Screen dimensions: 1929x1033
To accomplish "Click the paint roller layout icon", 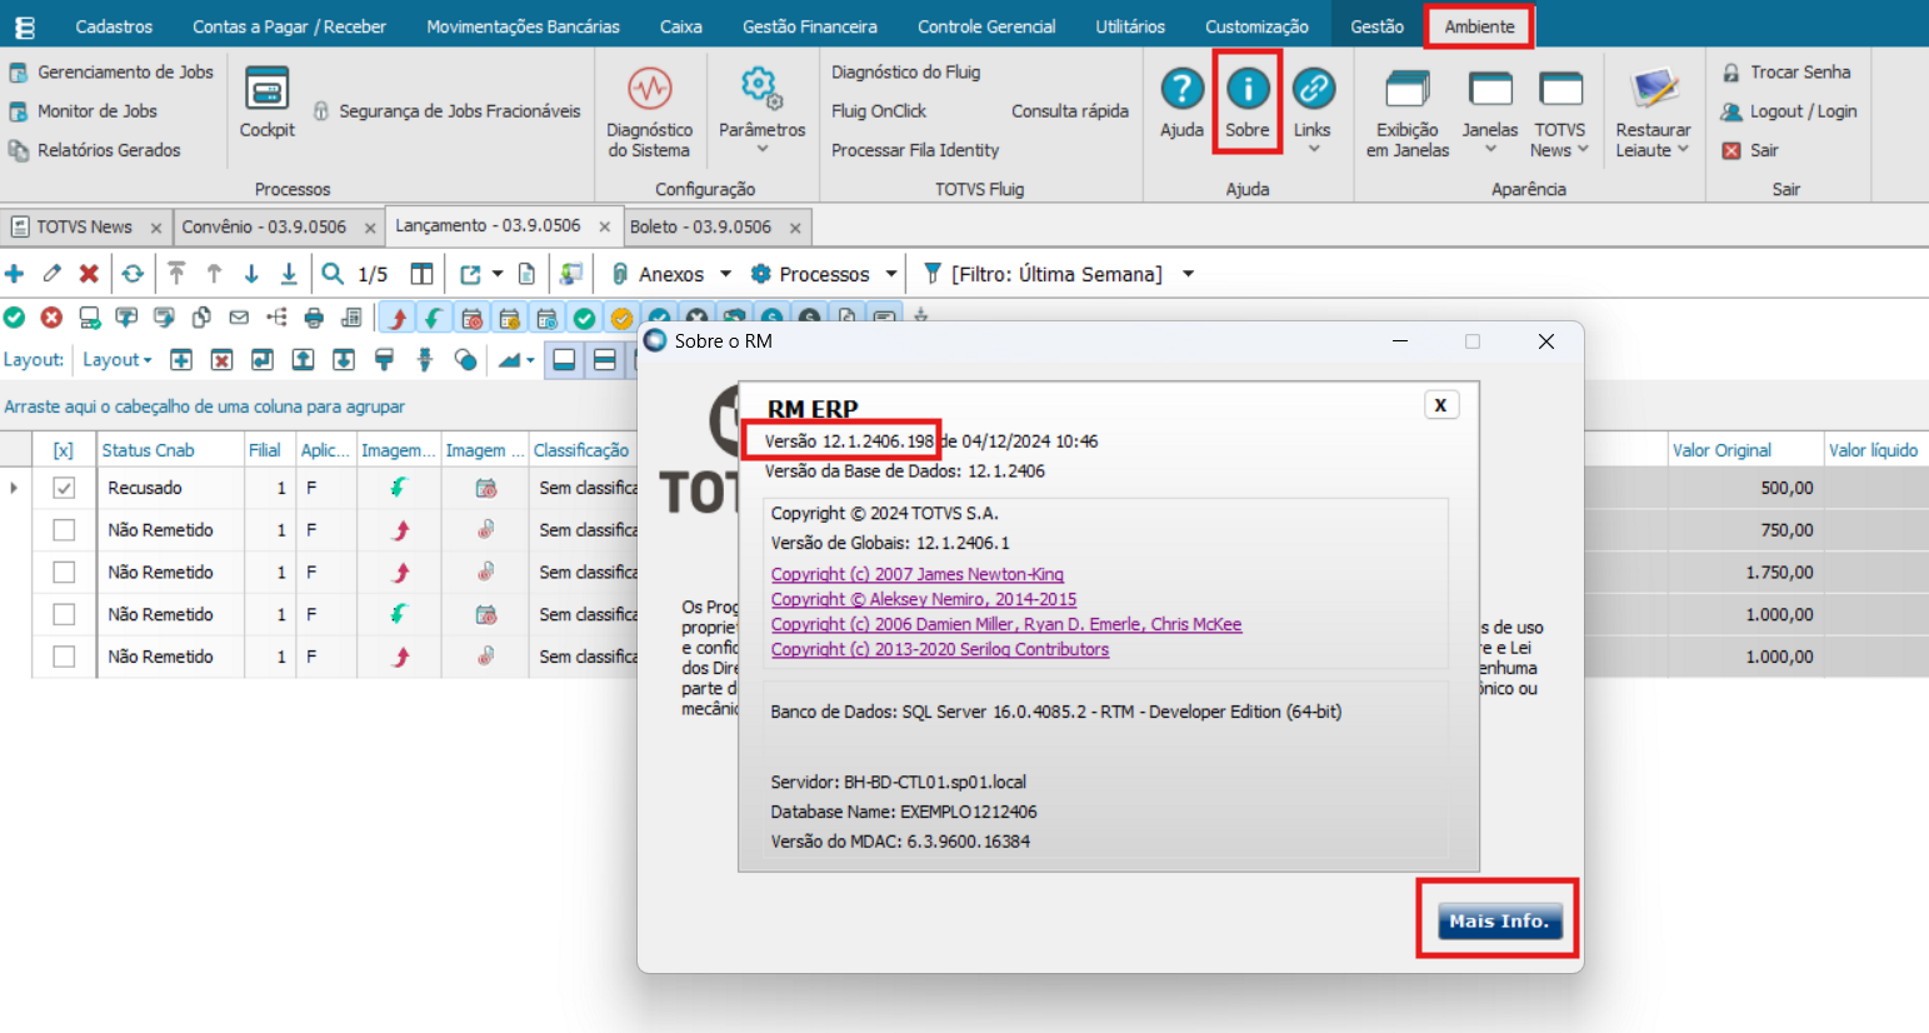I will click(x=384, y=360).
